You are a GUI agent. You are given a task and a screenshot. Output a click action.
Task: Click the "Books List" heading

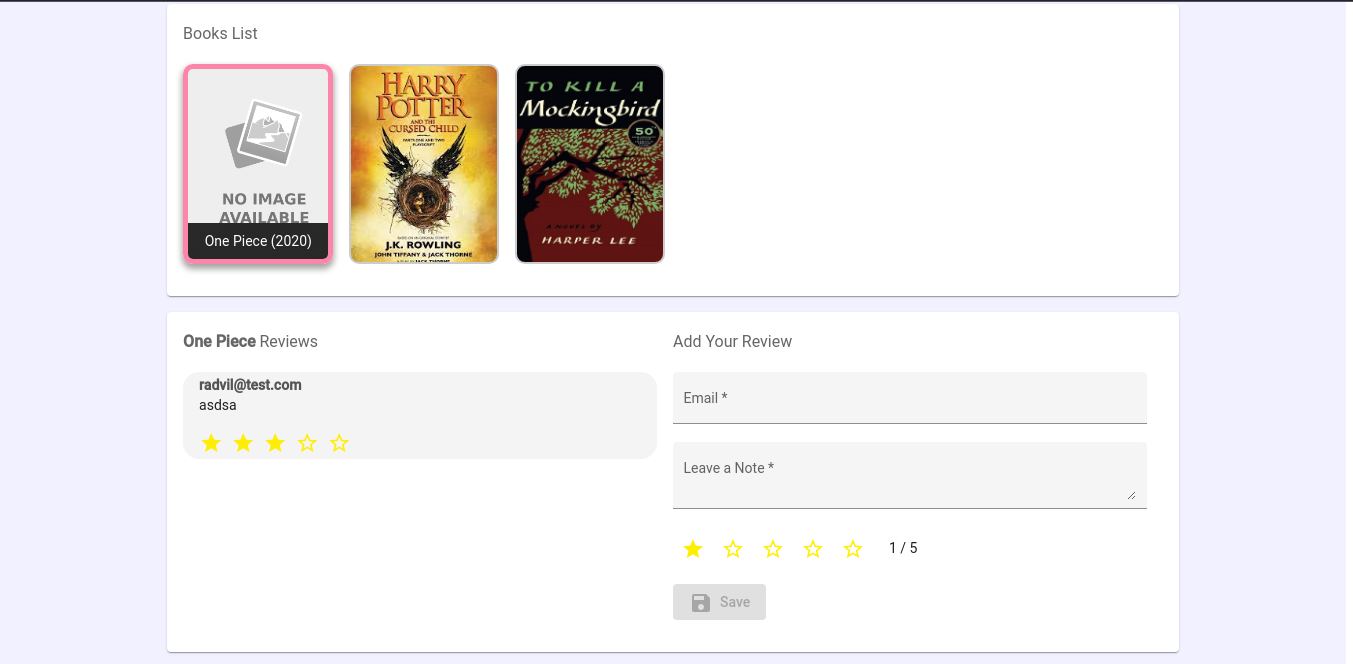pos(220,33)
